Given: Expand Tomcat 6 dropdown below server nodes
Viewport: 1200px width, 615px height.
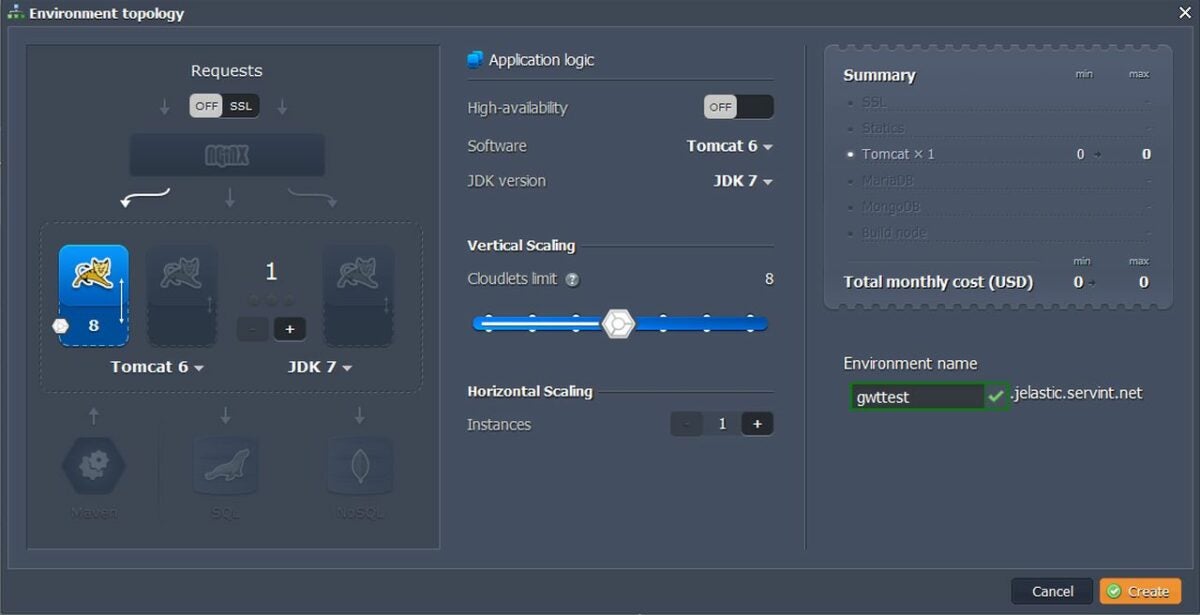Looking at the screenshot, I should click(157, 367).
